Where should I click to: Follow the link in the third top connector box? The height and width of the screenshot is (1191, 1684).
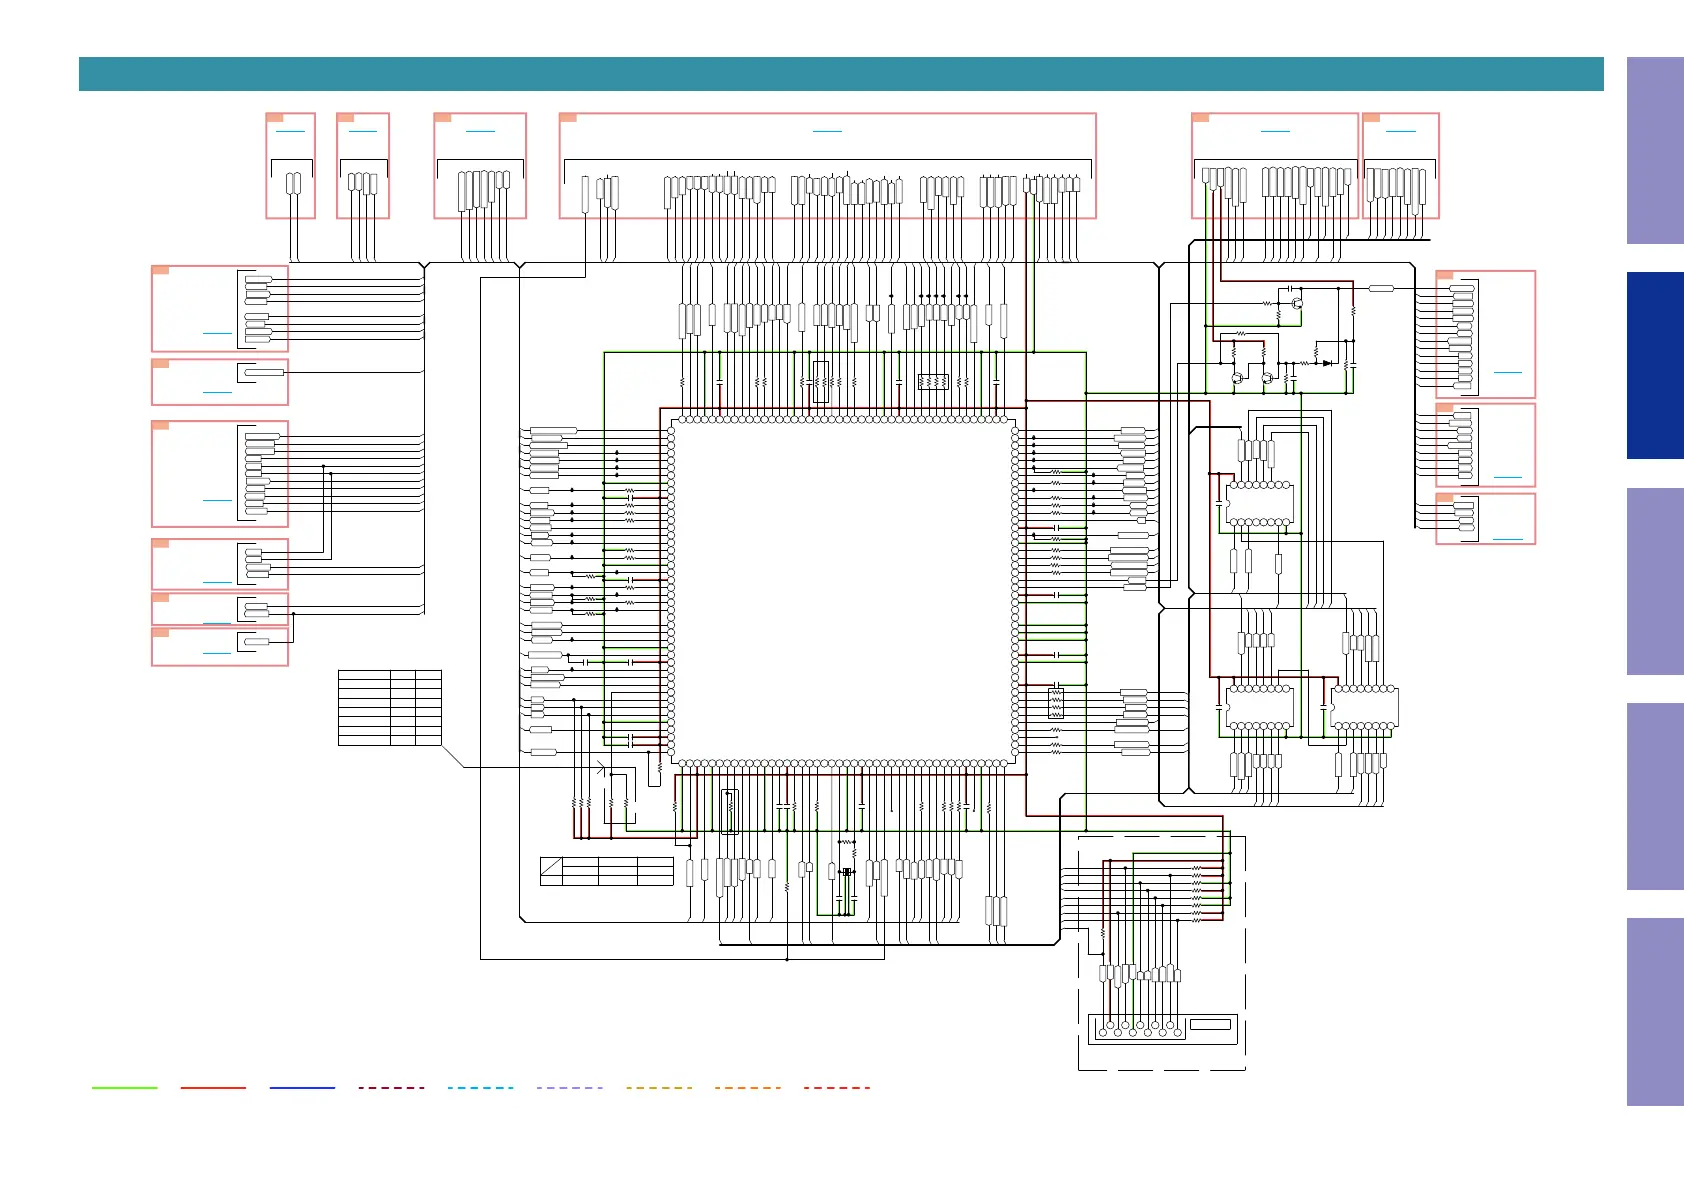480,131
